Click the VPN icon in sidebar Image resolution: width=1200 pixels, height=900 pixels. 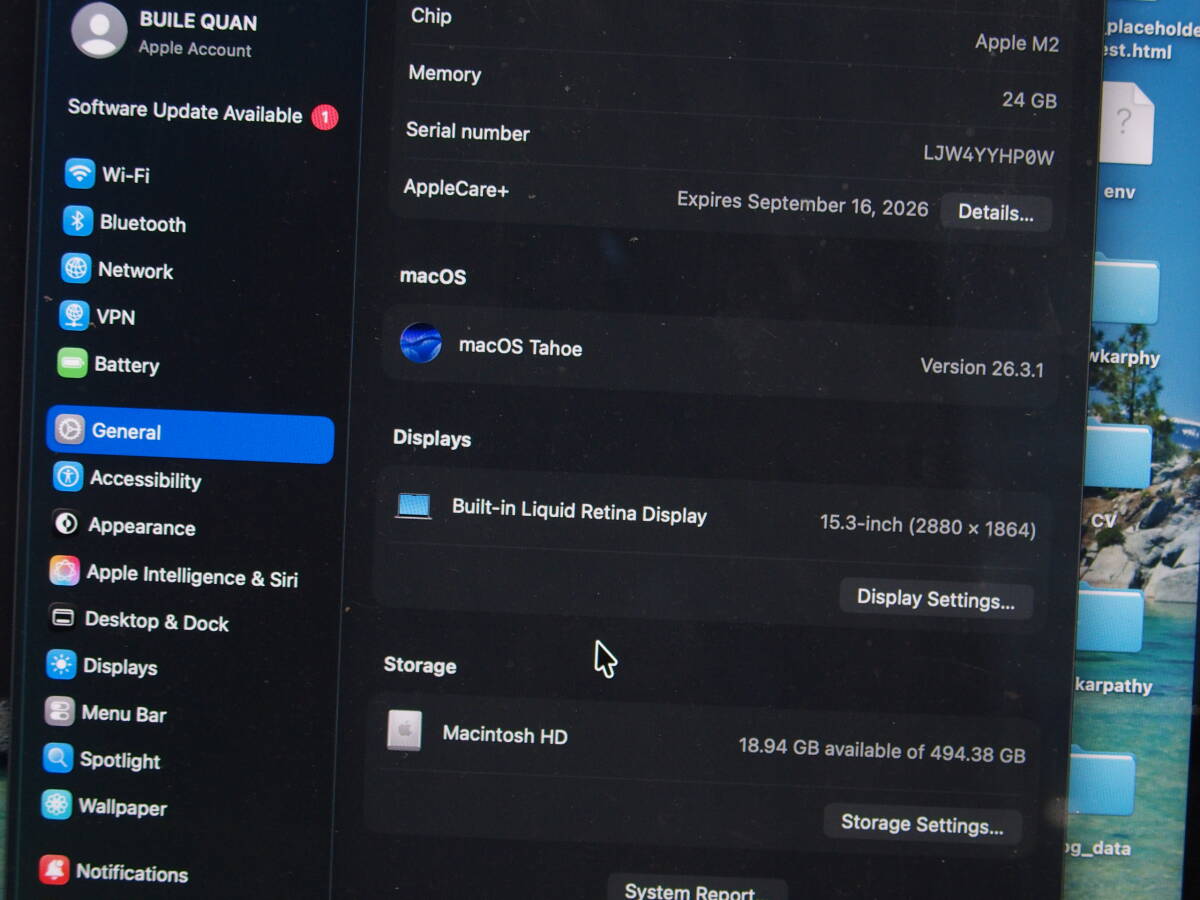point(74,315)
